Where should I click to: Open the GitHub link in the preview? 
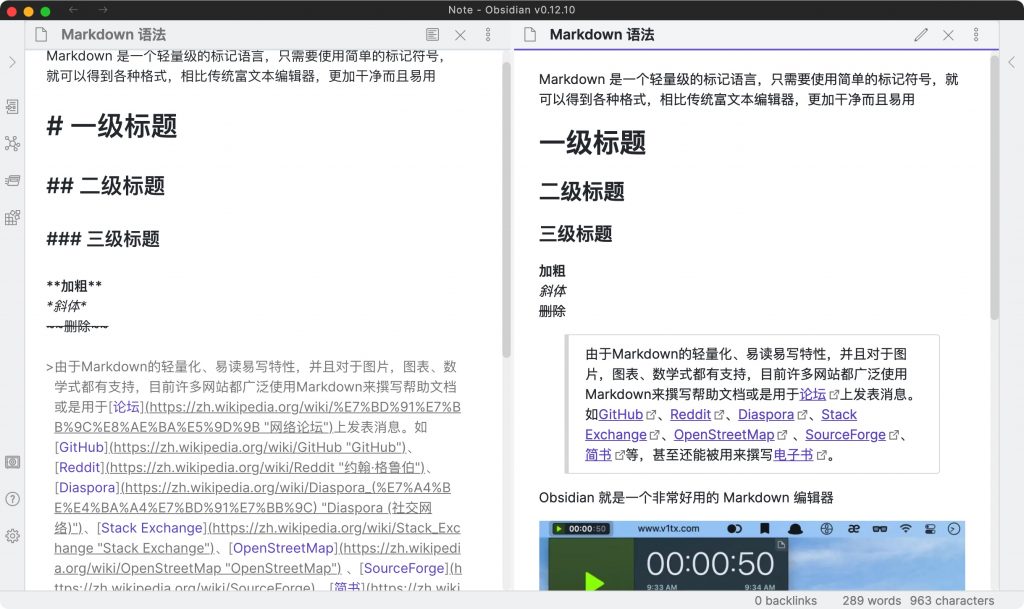pyautogui.click(x=621, y=414)
